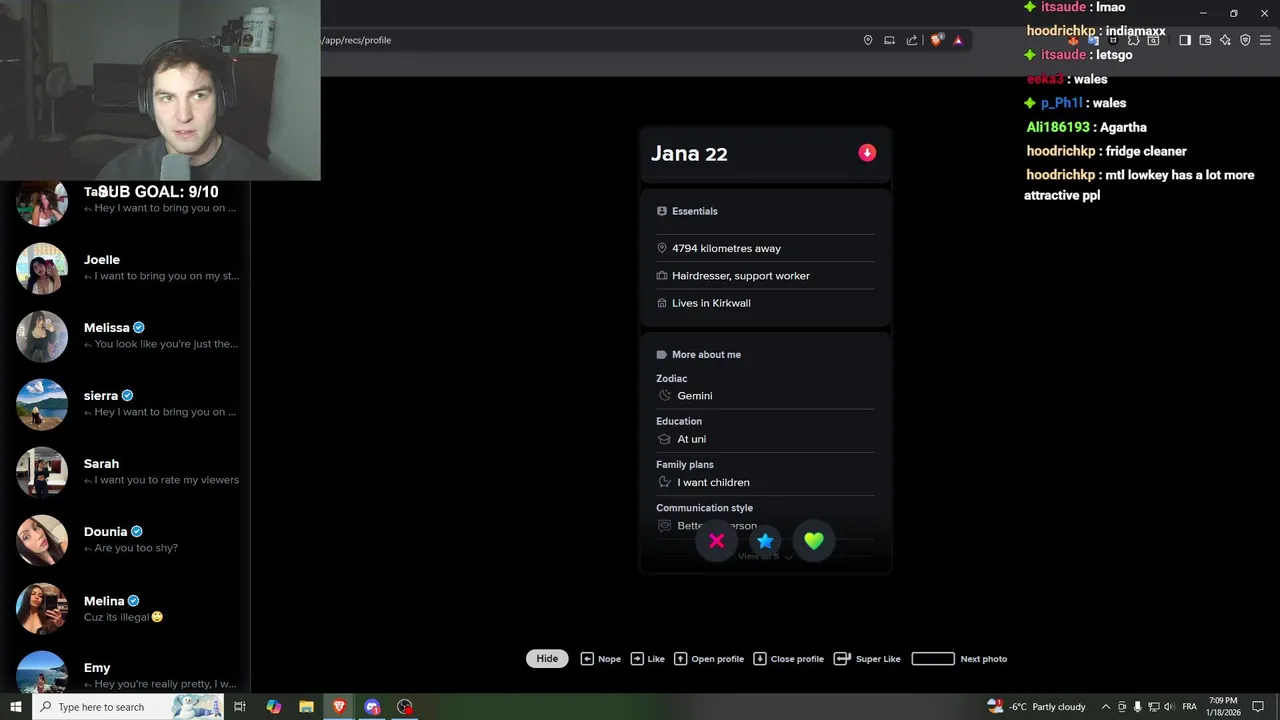This screenshot has height=720, width=1280.
Task: Click the At uni education value
Action: (692, 439)
